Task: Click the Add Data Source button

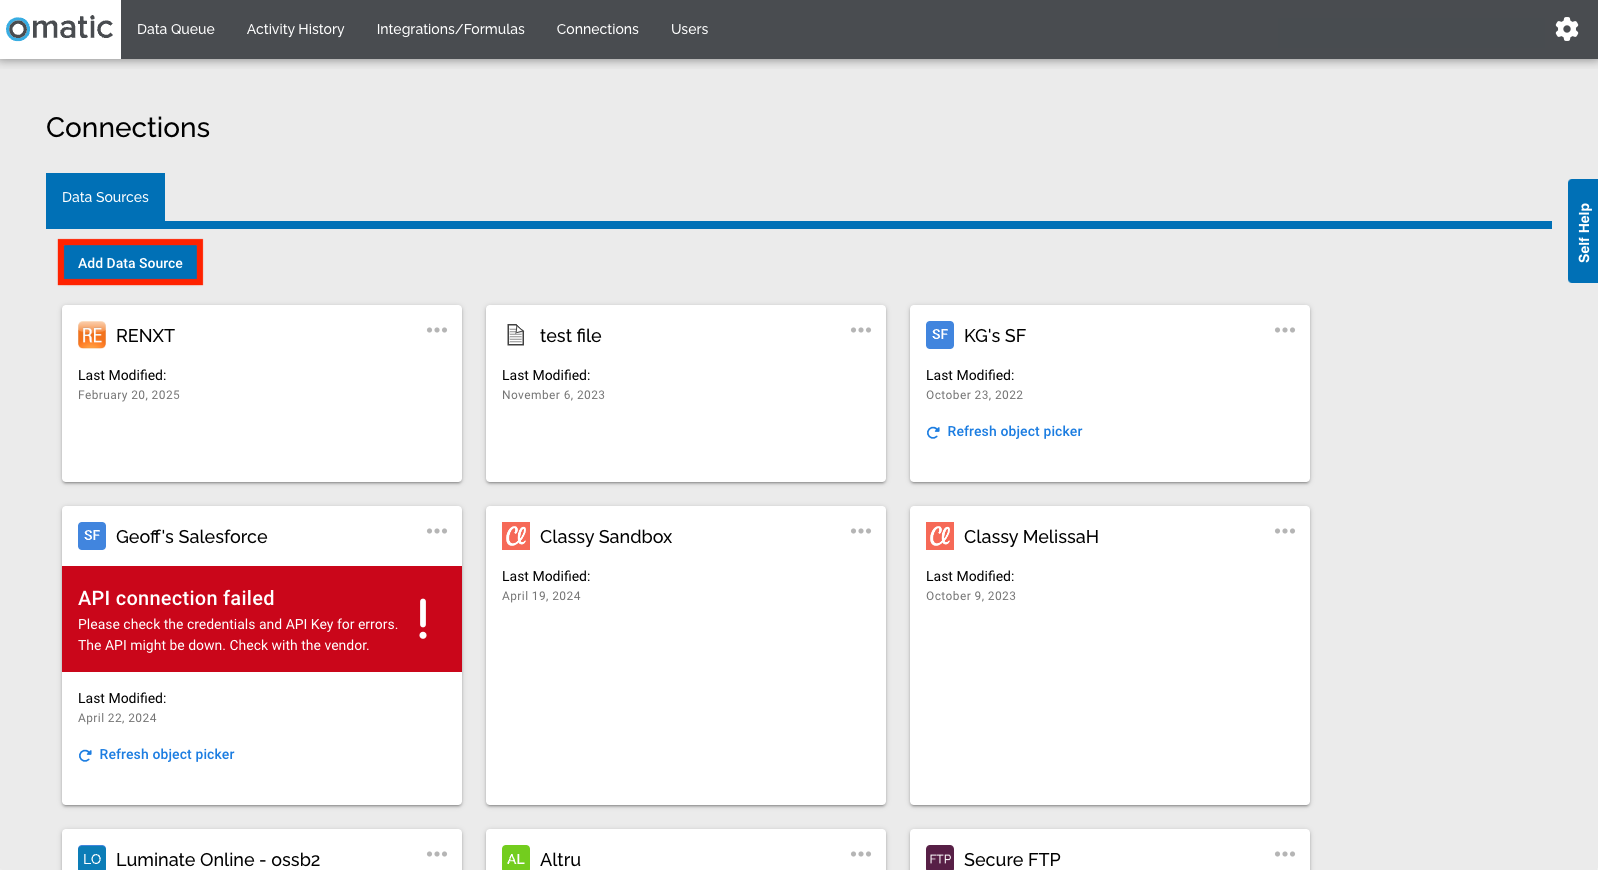Action: tap(130, 263)
